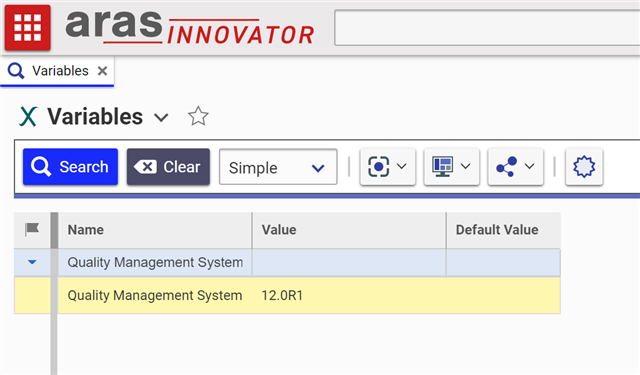Click the magnifier icon on Variables tab

pyautogui.click(x=16, y=71)
